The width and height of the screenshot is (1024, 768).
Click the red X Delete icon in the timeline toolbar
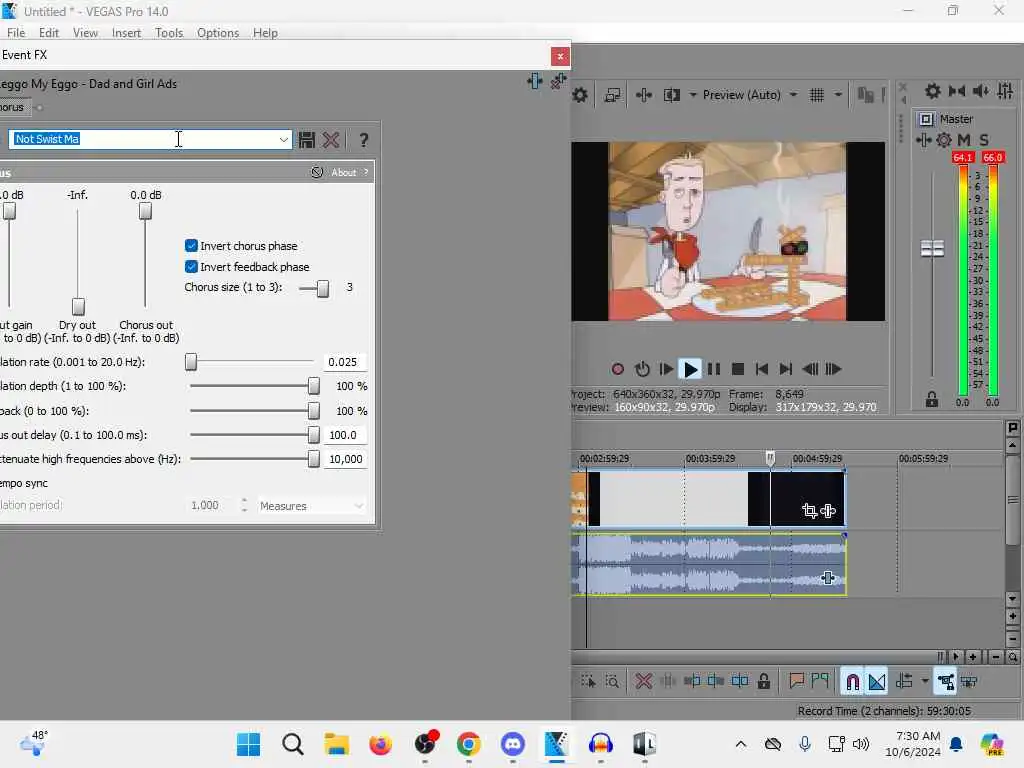coord(644,681)
